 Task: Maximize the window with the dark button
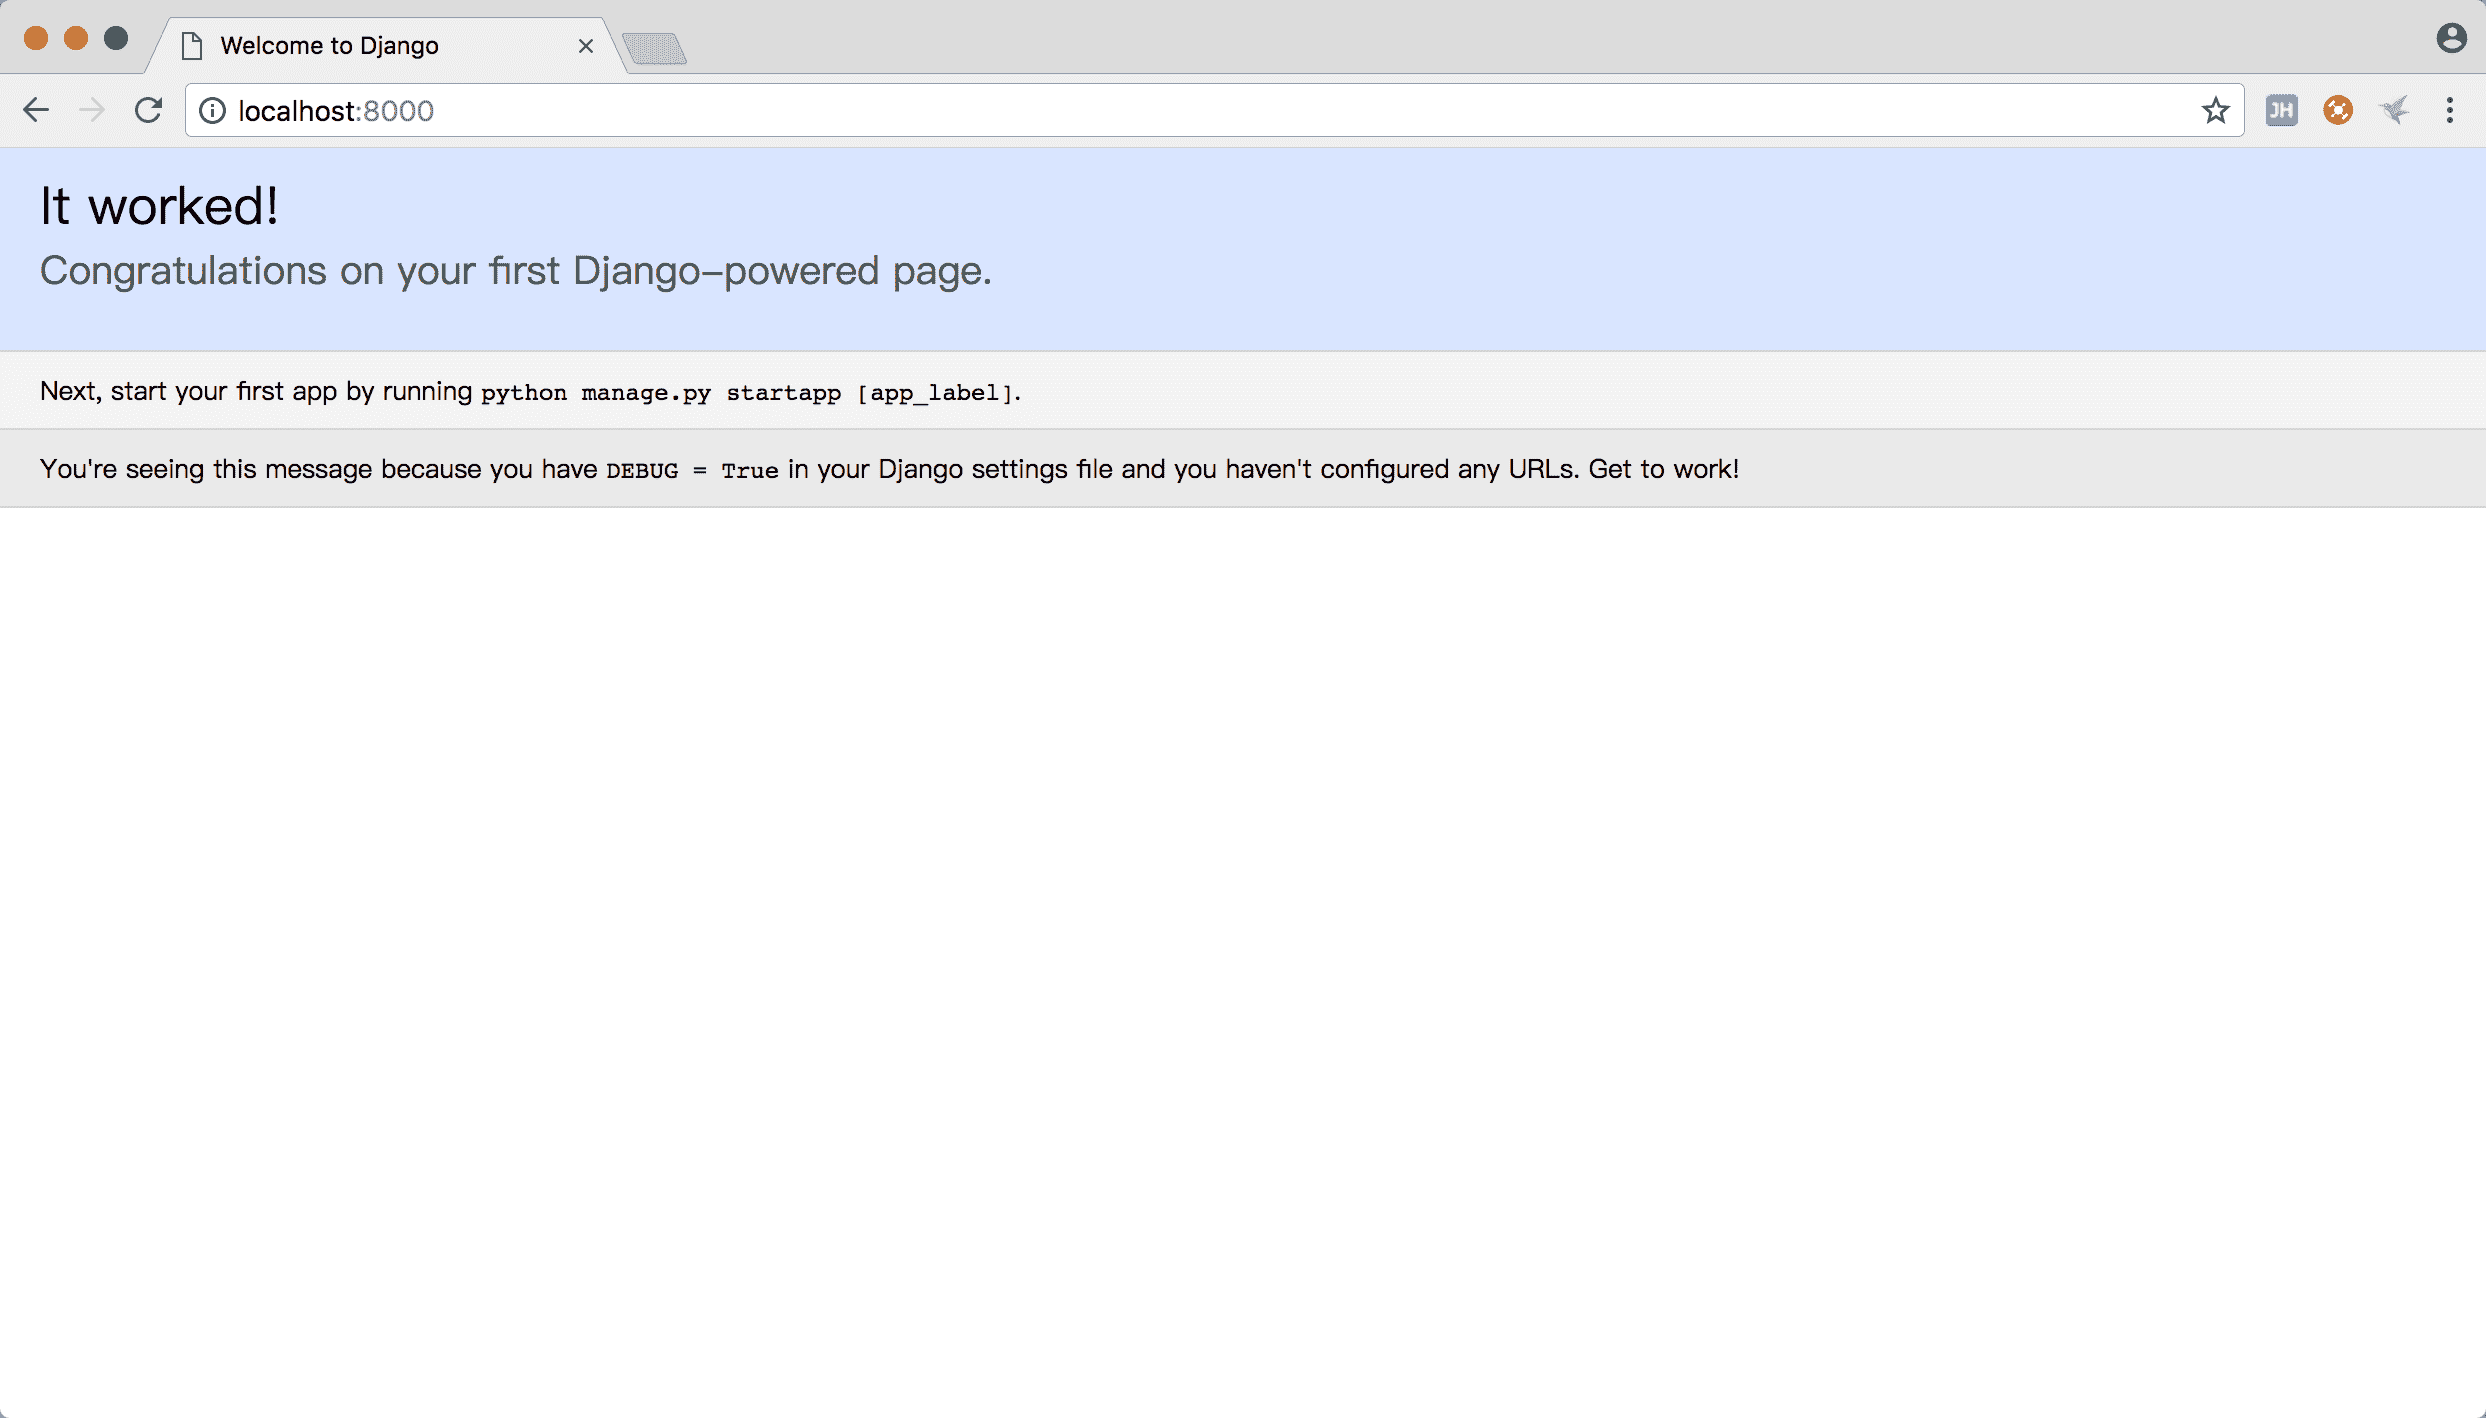tap(116, 38)
